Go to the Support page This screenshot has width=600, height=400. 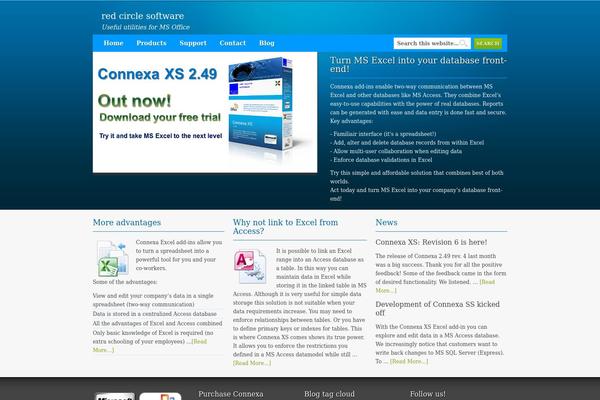(x=193, y=43)
